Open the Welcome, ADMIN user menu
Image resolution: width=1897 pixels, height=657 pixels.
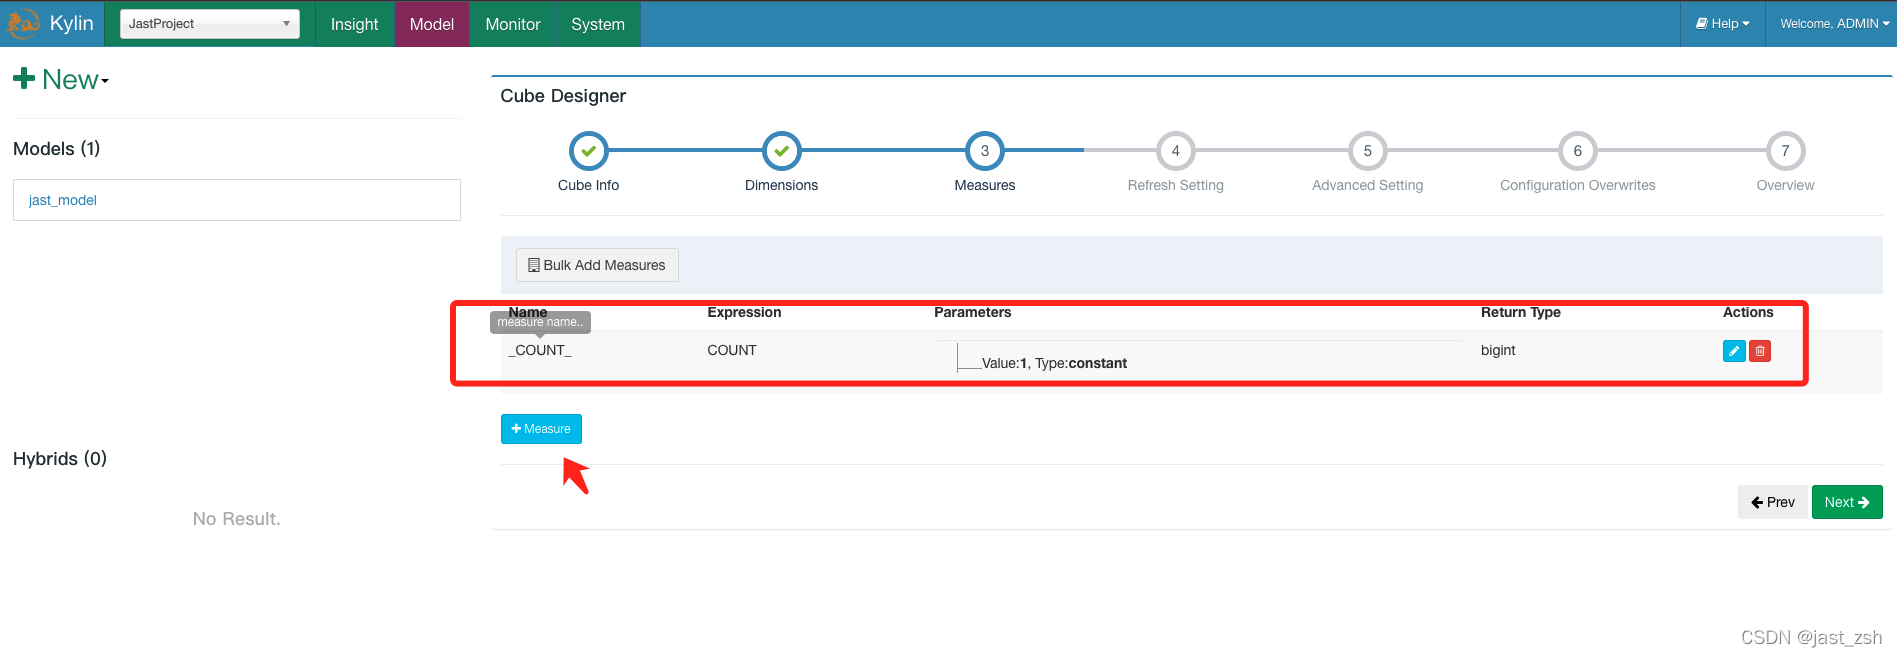[x=1834, y=24]
